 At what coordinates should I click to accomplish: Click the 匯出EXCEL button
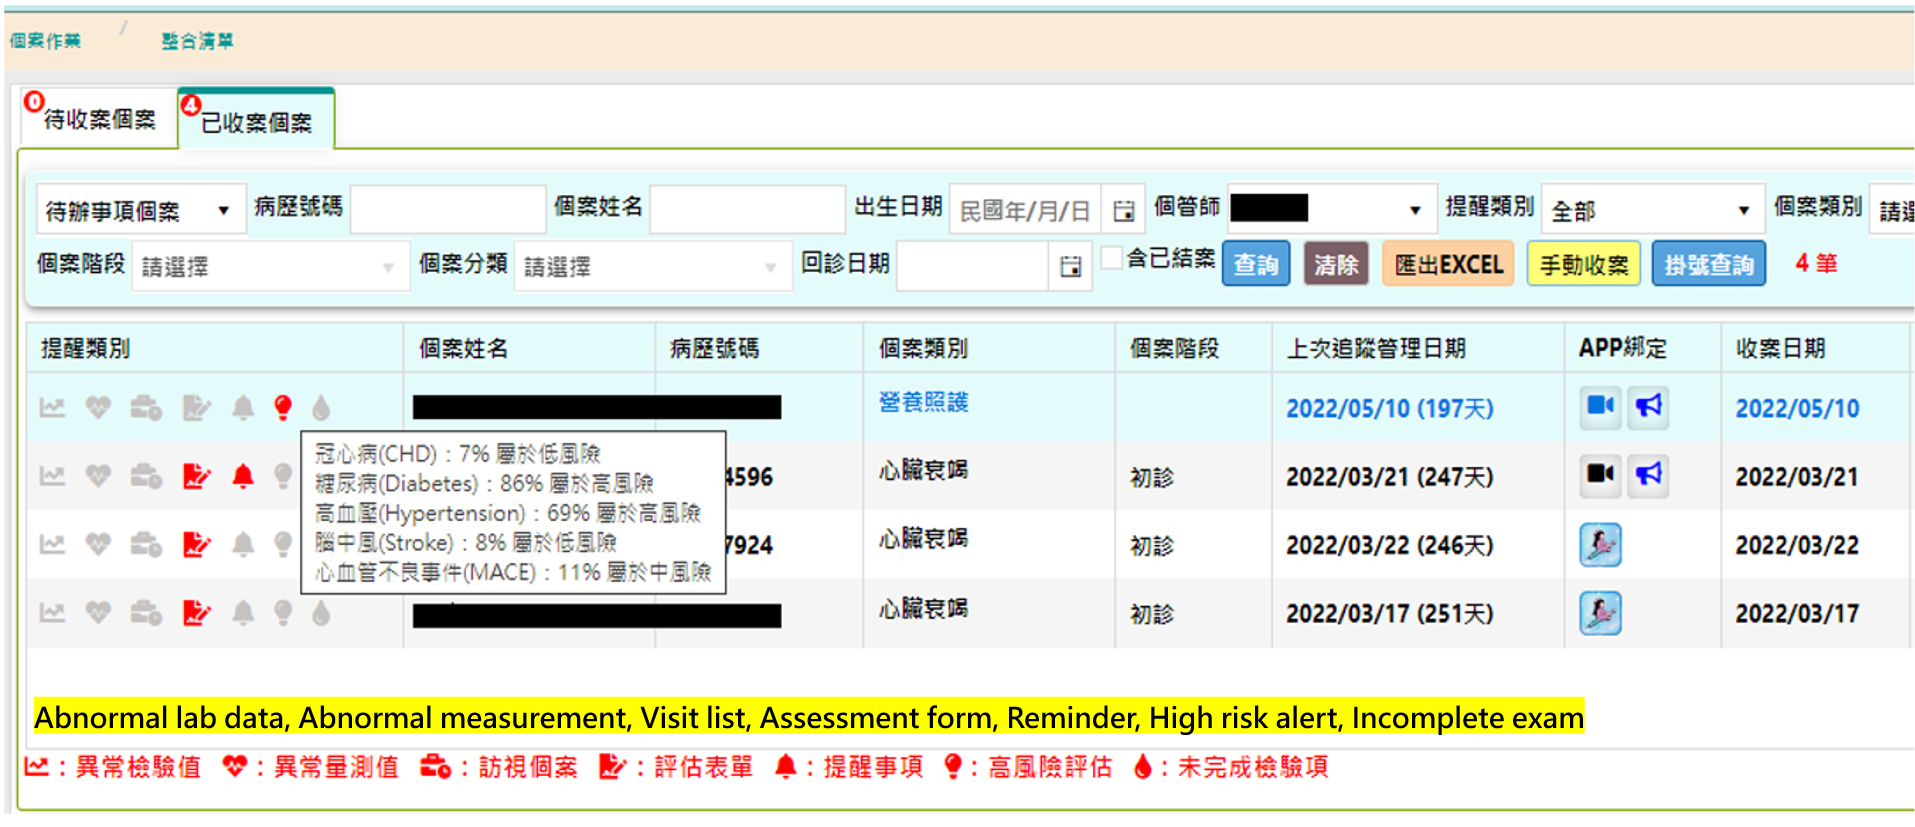[x=1448, y=264]
